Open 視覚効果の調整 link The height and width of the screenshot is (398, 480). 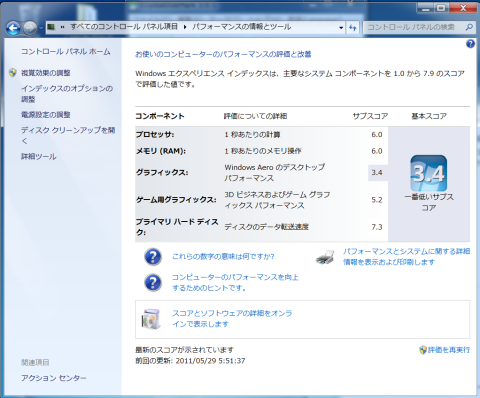pyautogui.click(x=46, y=73)
